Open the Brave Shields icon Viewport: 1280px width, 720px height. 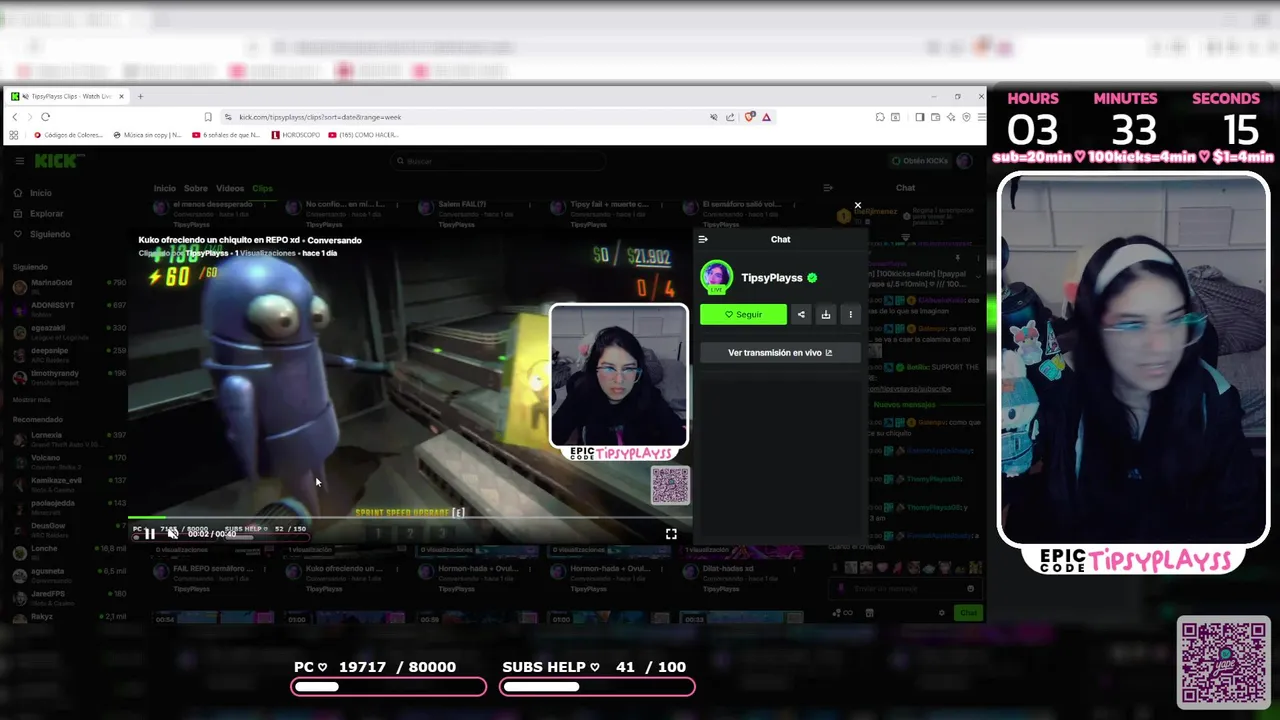[749, 117]
